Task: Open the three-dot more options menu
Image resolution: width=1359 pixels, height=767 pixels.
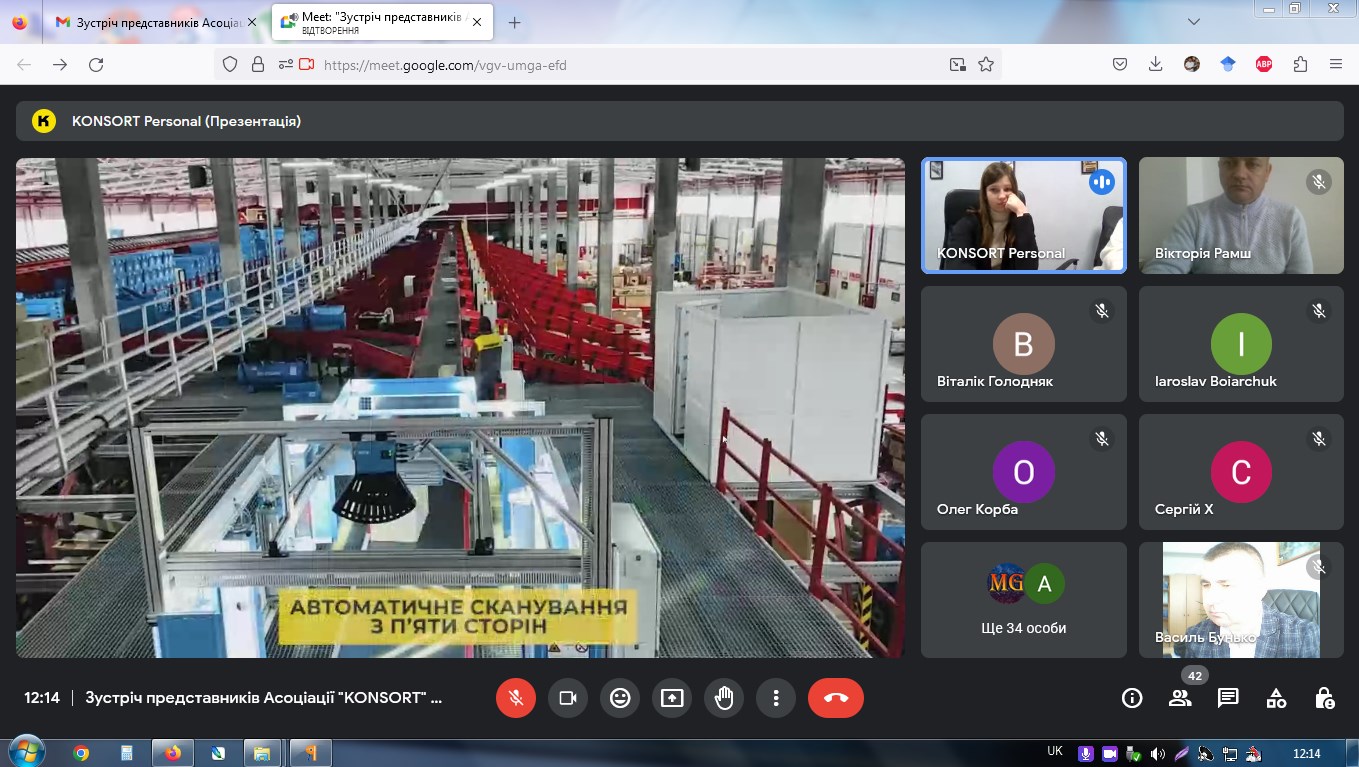Action: (x=776, y=698)
